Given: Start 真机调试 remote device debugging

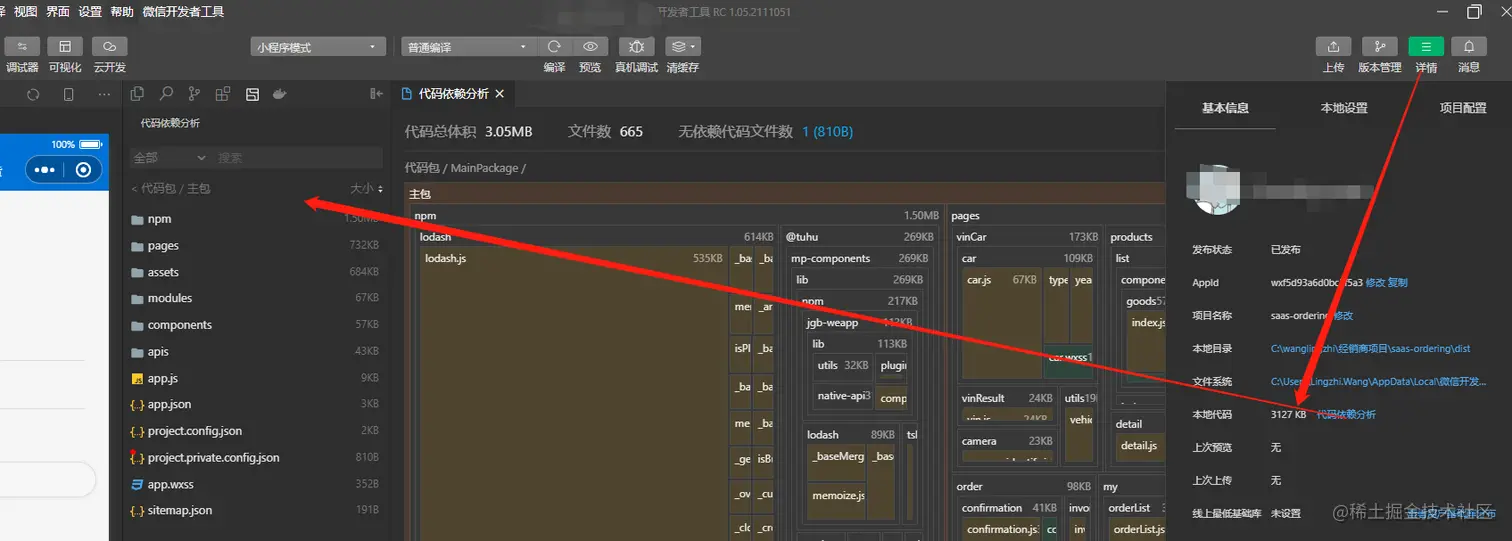Looking at the screenshot, I should click(x=636, y=47).
